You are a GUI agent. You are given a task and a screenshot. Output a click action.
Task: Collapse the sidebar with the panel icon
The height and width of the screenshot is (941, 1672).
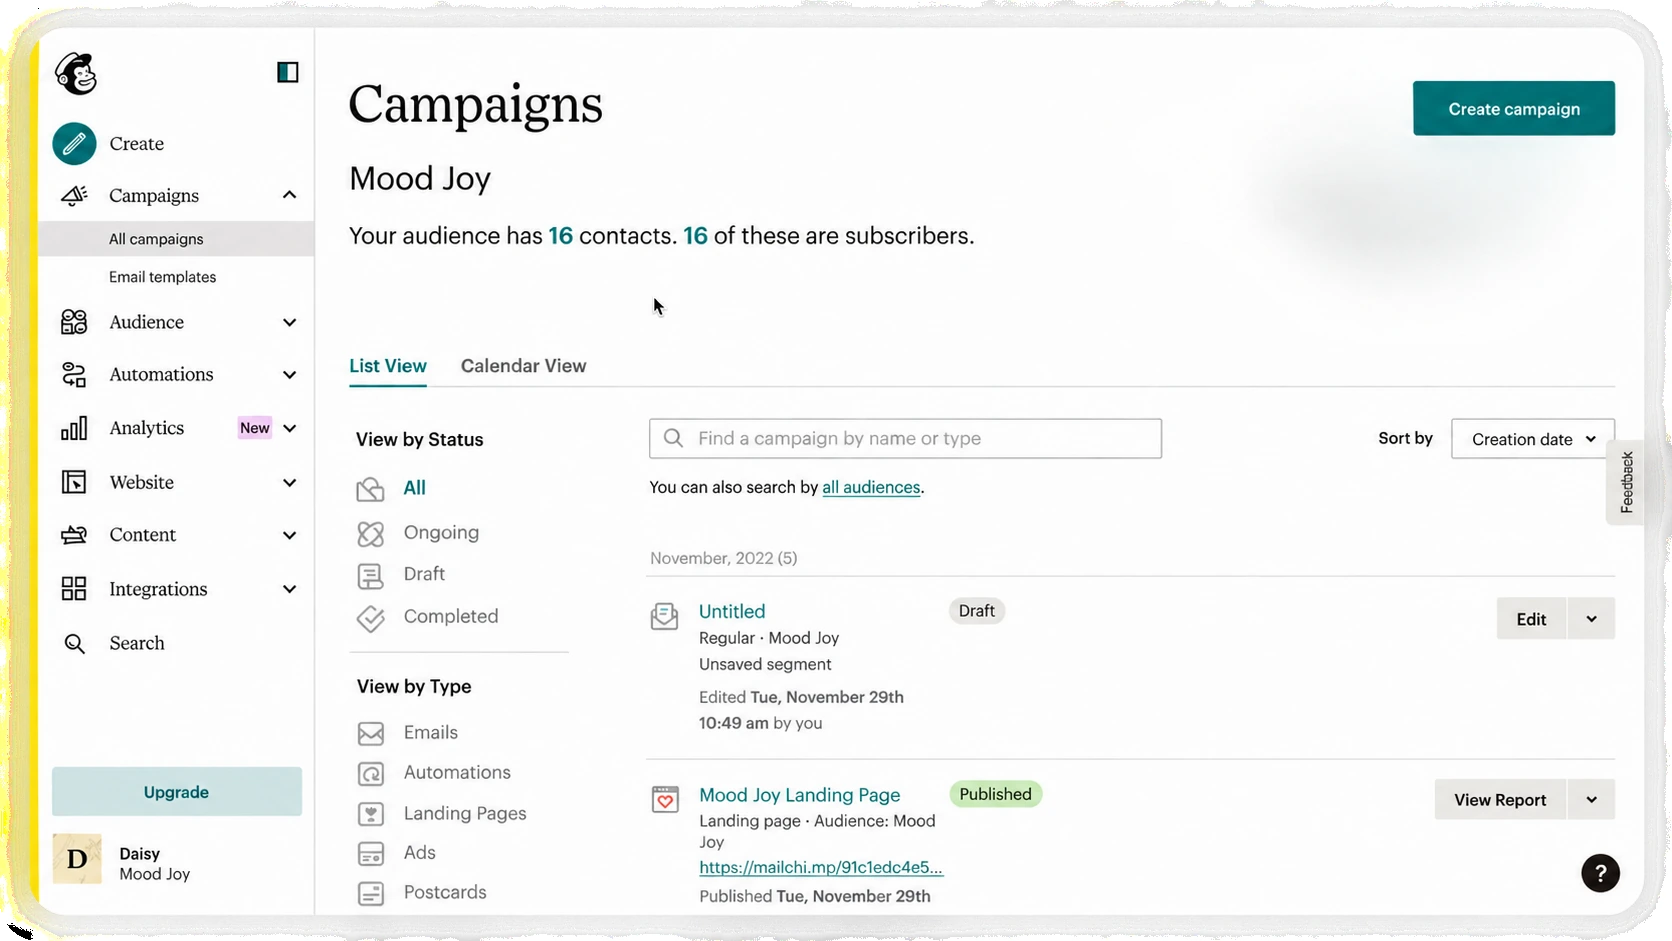(288, 72)
